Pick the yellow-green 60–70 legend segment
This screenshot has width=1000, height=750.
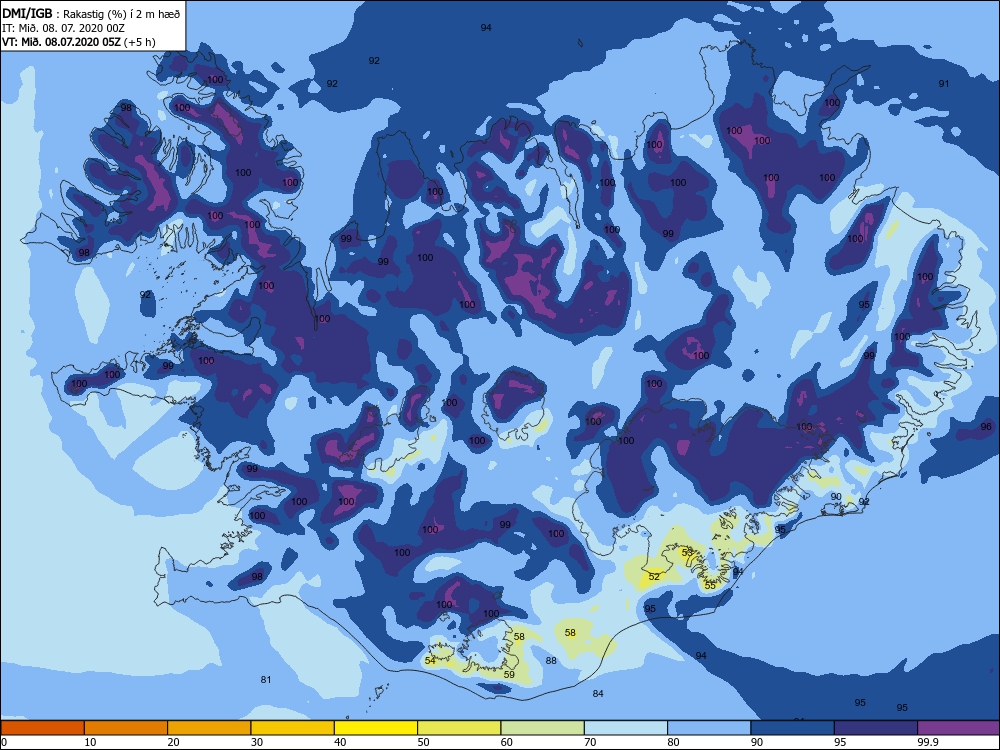click(543, 728)
